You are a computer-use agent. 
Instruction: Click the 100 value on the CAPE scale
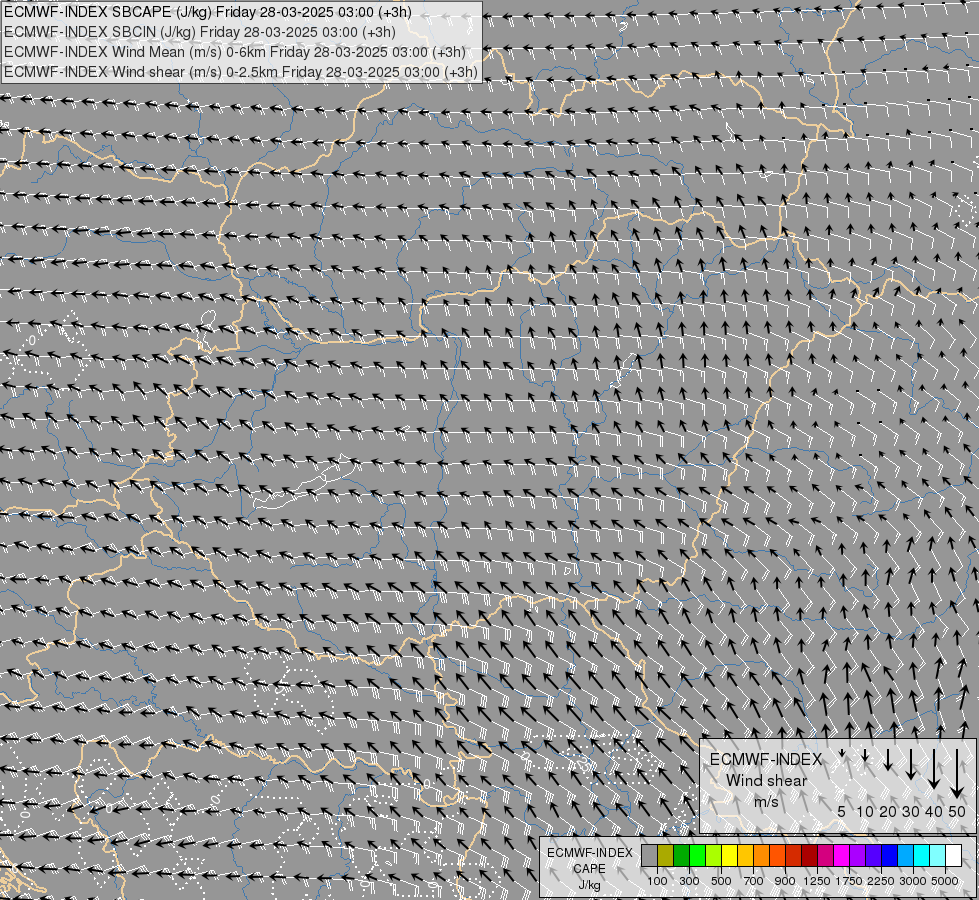click(x=657, y=881)
